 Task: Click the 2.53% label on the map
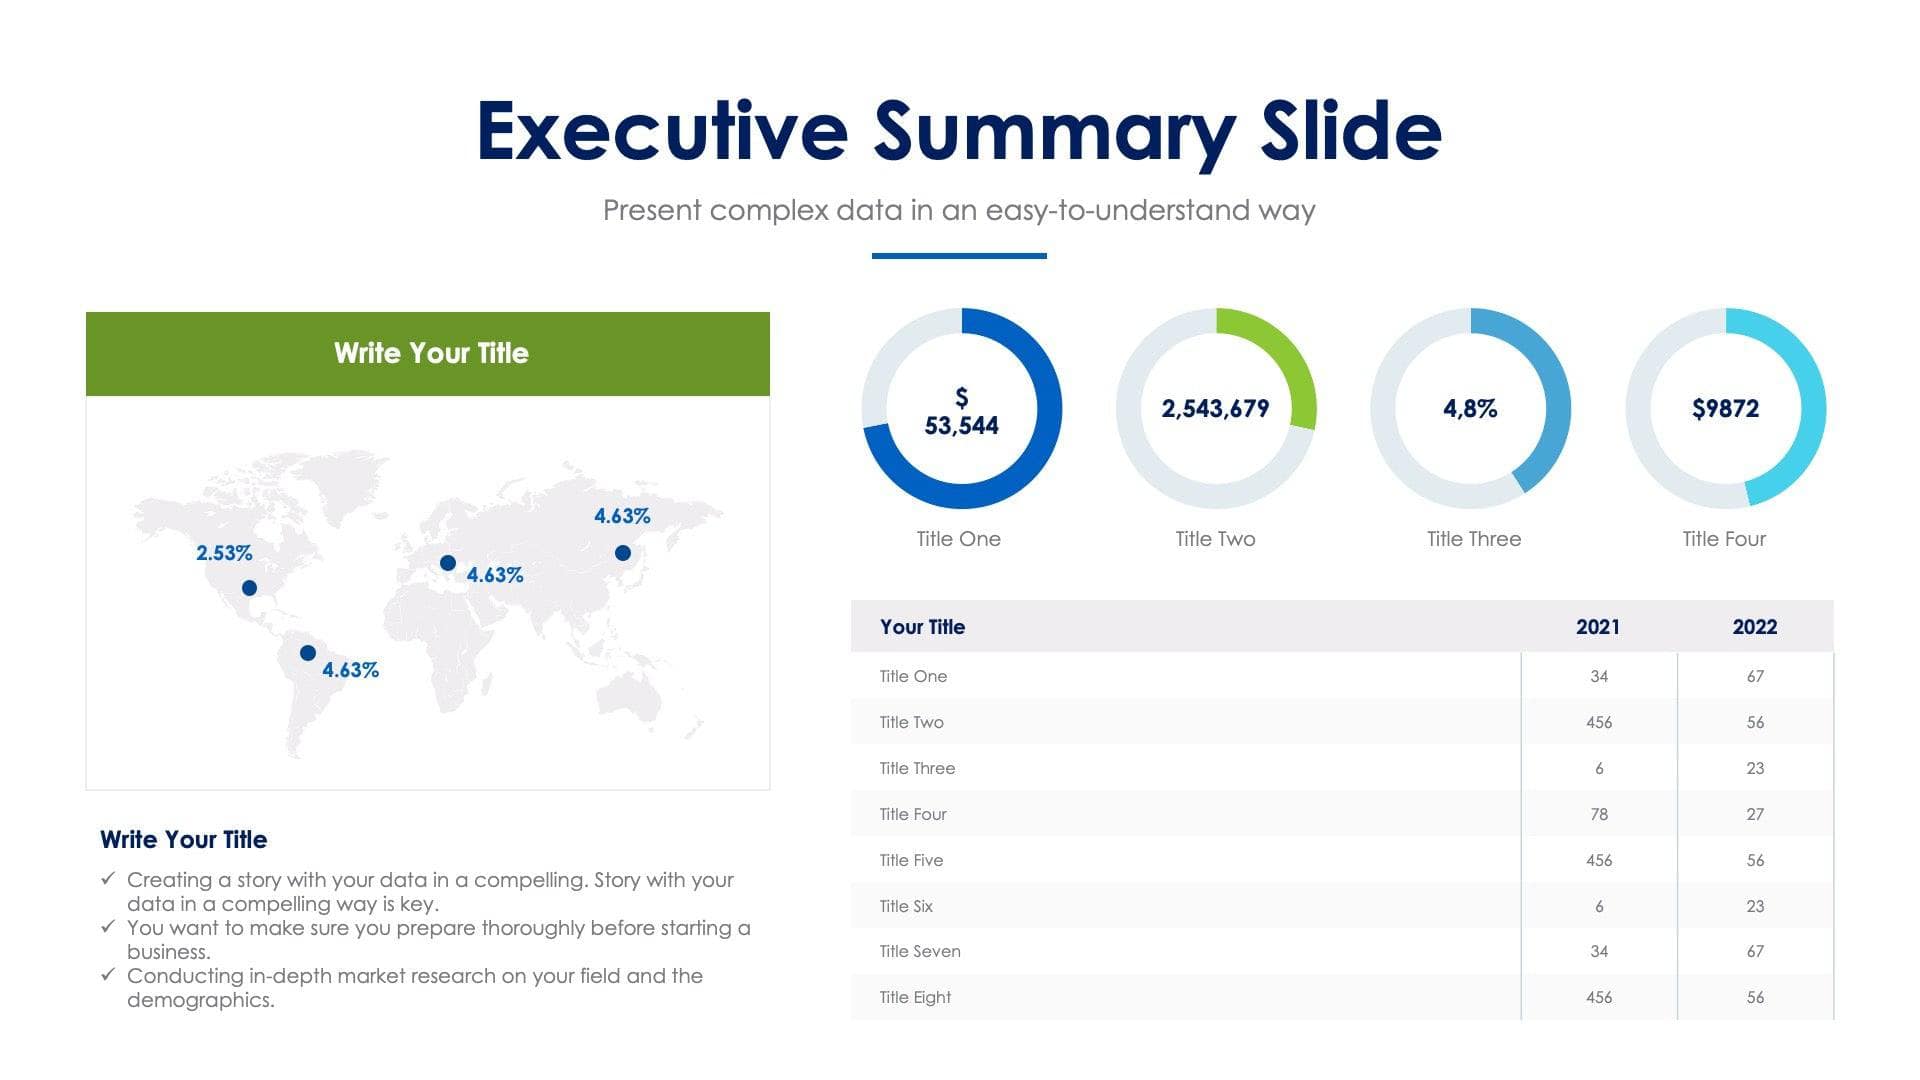(x=224, y=553)
